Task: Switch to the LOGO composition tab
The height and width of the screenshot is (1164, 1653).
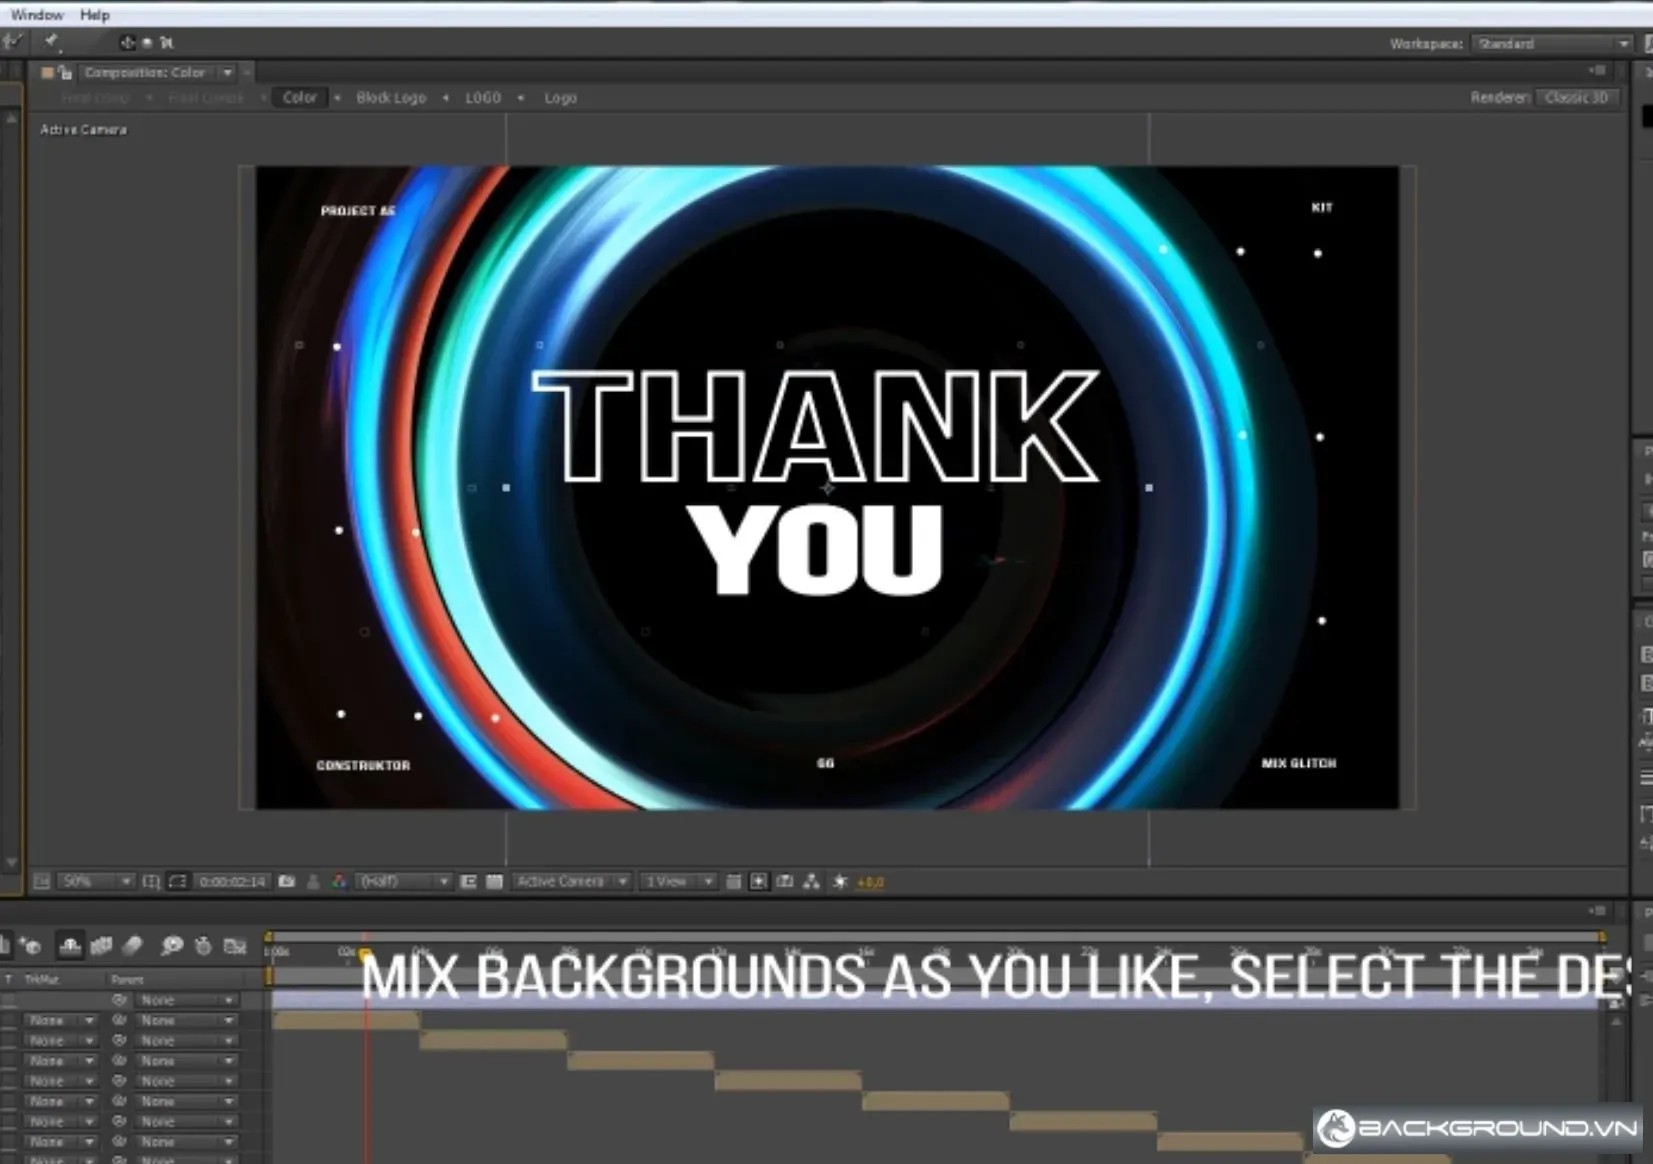Action: [x=483, y=98]
